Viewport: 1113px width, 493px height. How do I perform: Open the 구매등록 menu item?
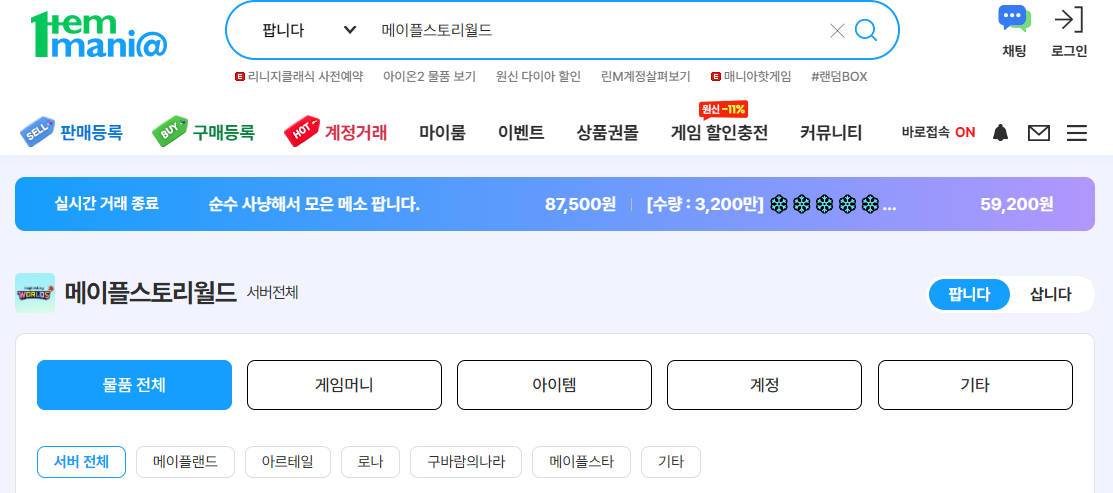(224, 133)
